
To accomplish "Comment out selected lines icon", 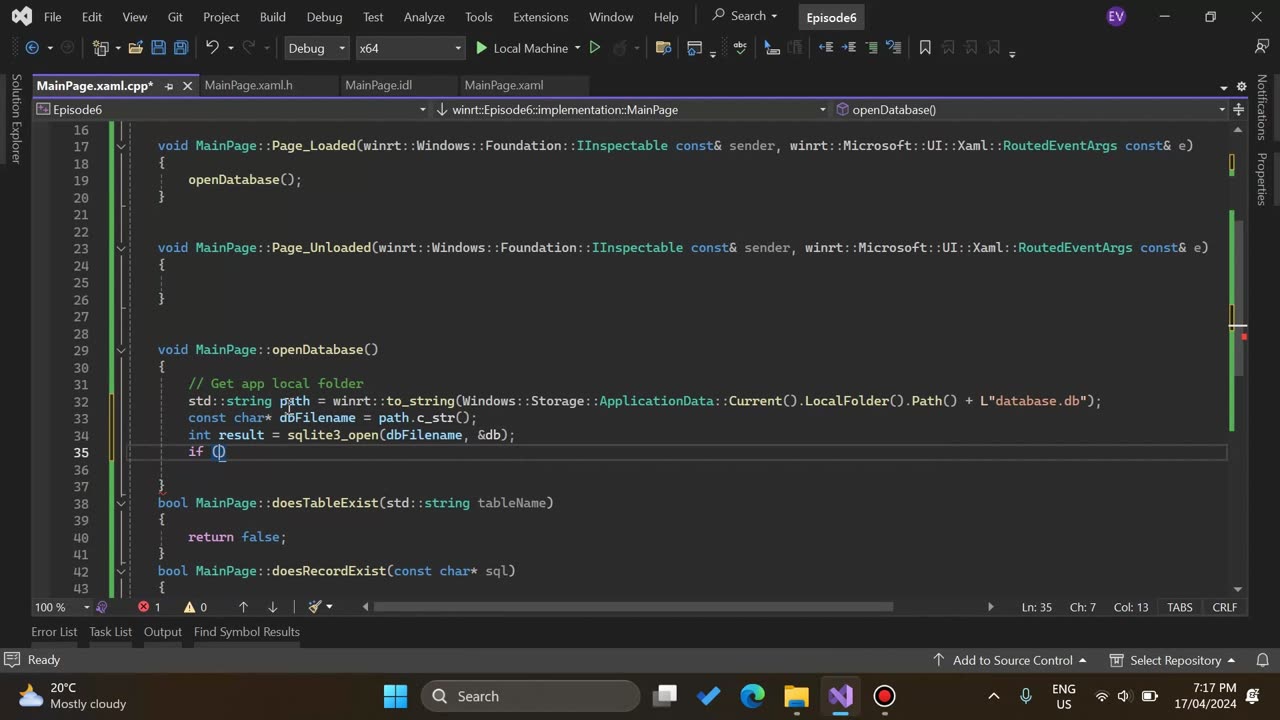I will [x=872, y=48].
